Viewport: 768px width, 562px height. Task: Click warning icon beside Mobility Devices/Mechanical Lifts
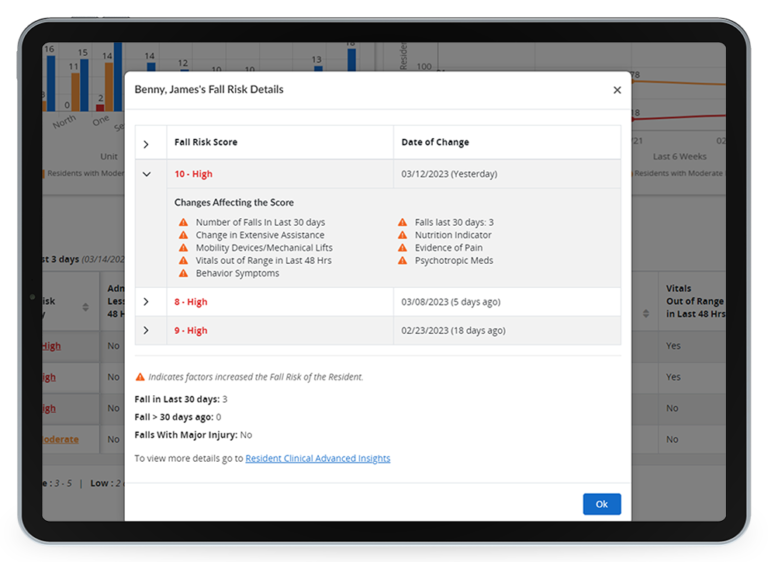(183, 248)
